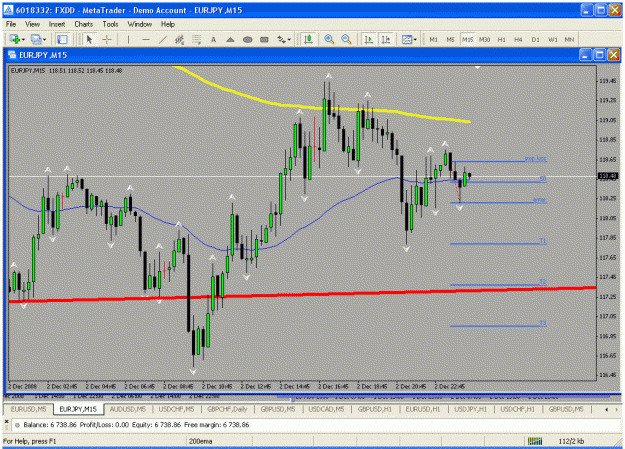Select the Crosshair tool

(x=107, y=39)
